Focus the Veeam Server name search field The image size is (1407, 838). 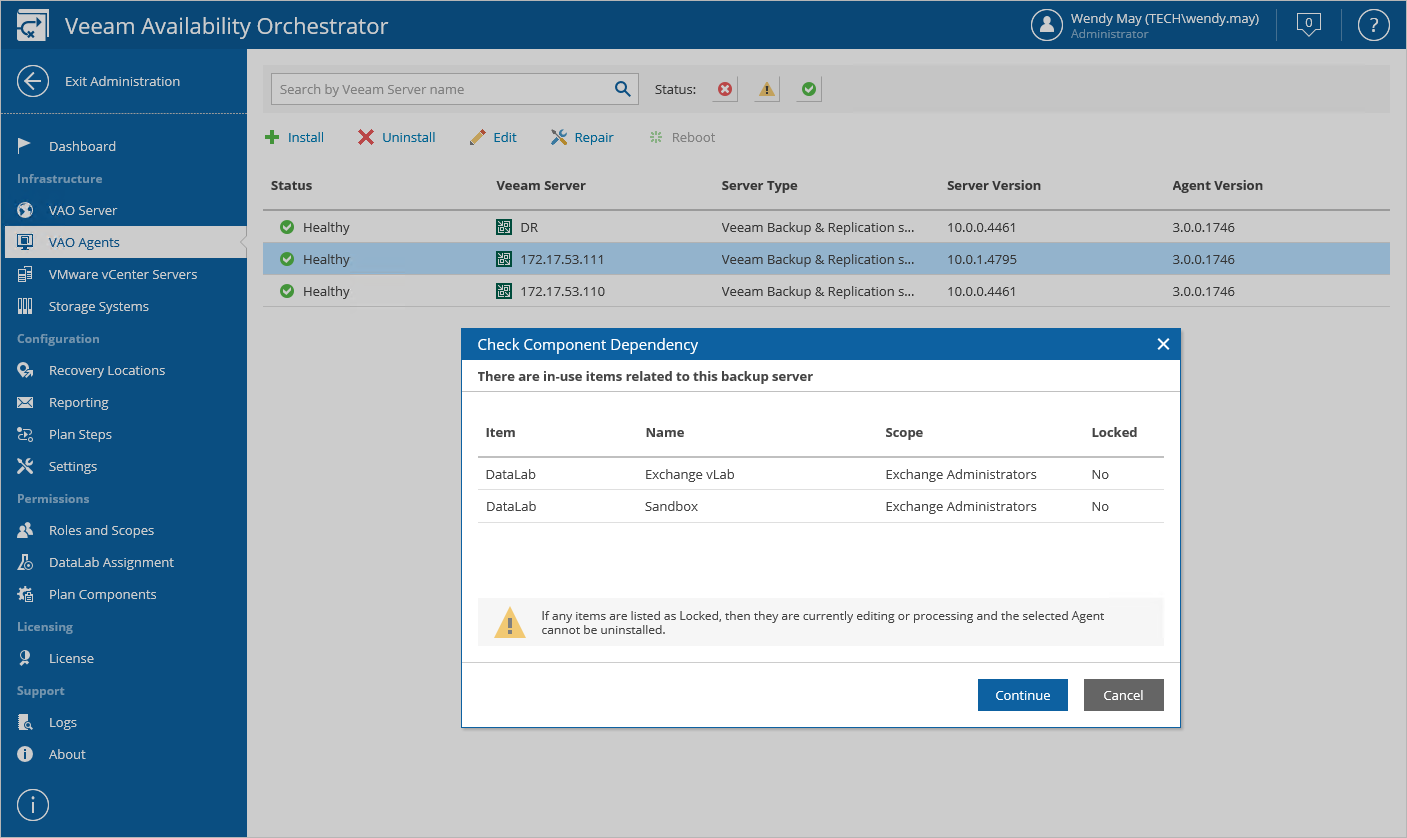(x=440, y=89)
